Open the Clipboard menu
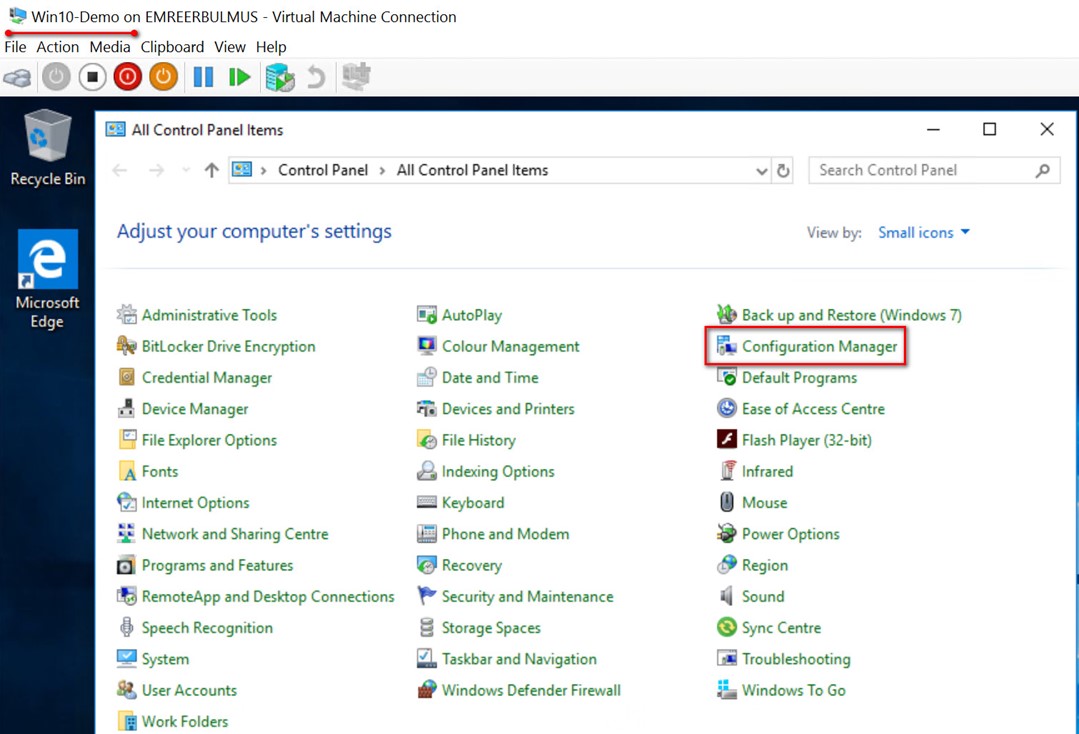 pos(172,47)
